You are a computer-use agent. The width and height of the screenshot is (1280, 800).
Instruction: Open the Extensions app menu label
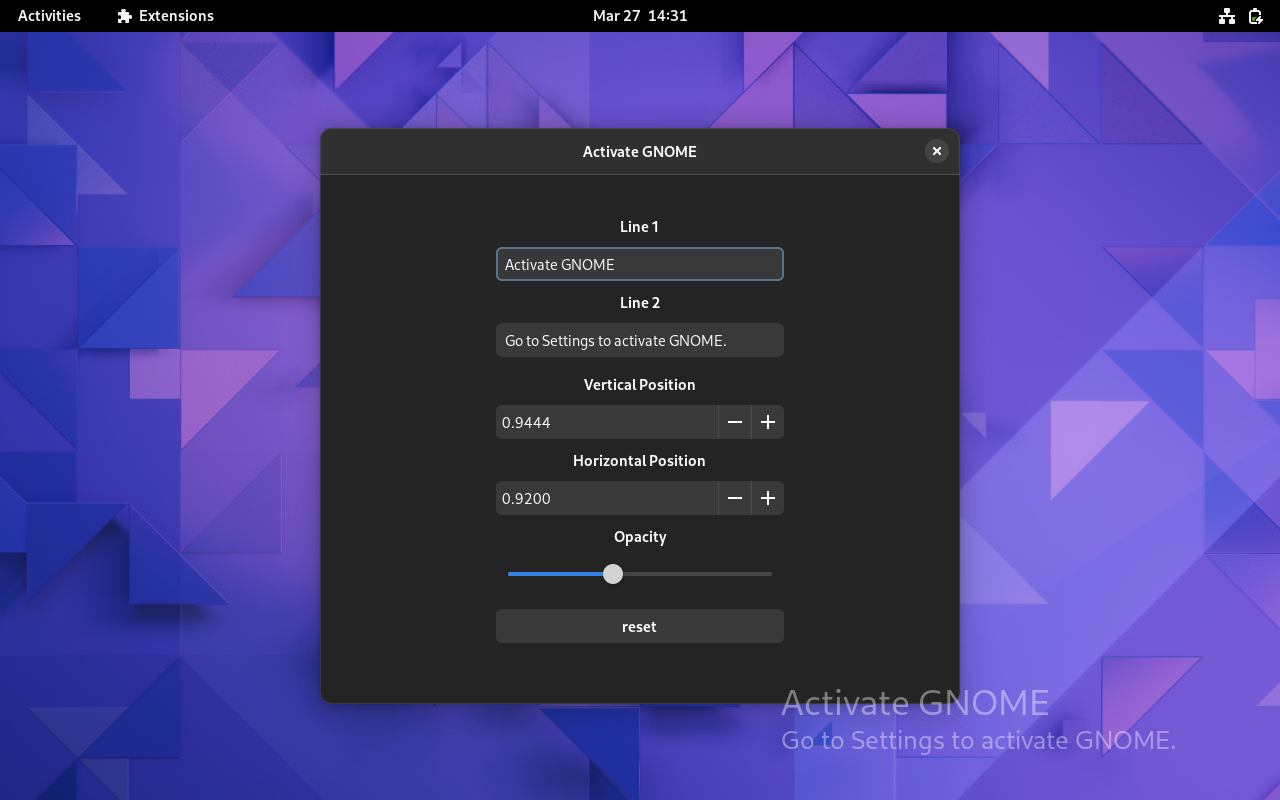176,16
